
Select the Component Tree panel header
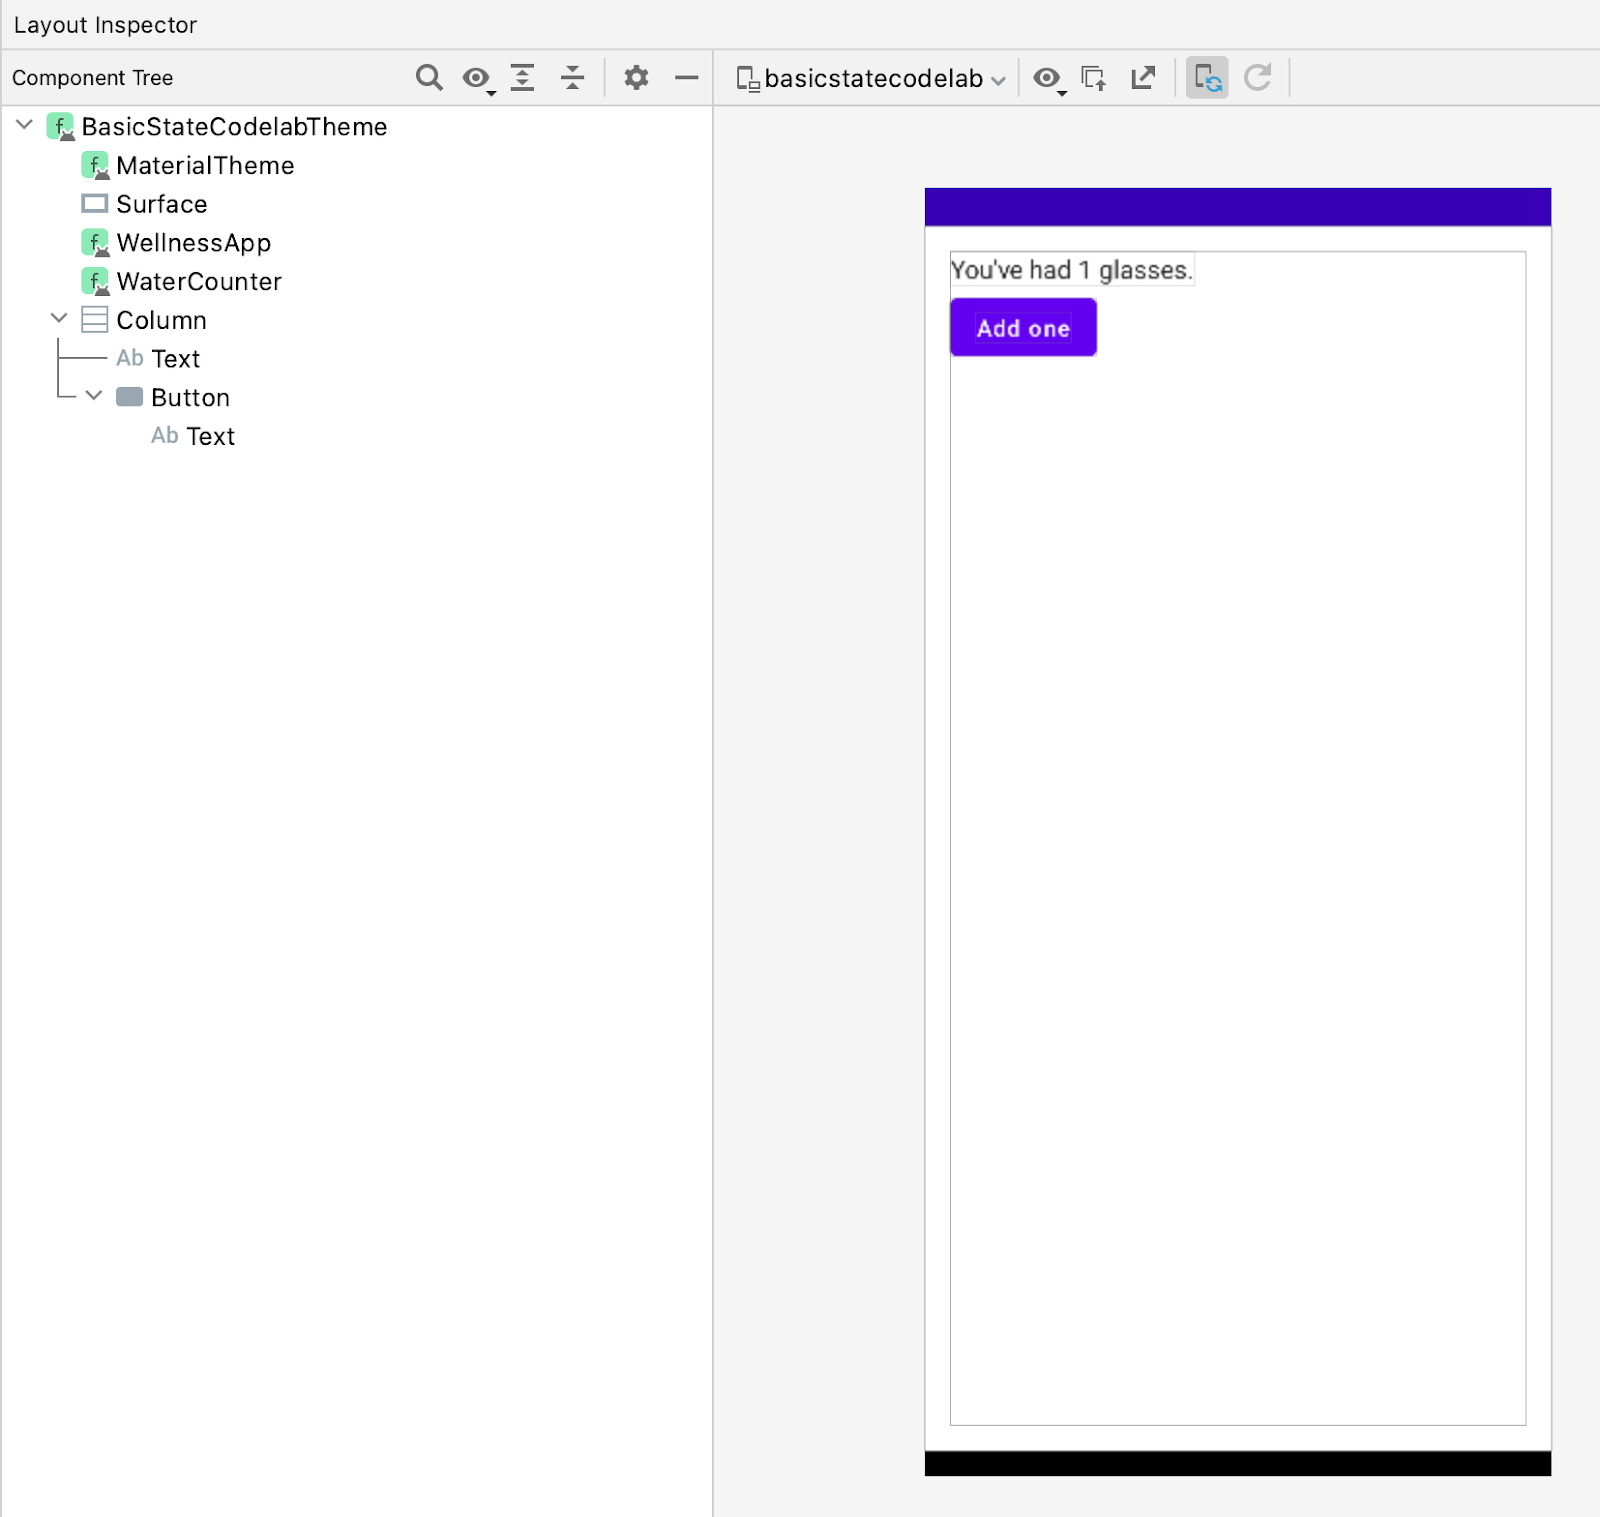point(92,77)
